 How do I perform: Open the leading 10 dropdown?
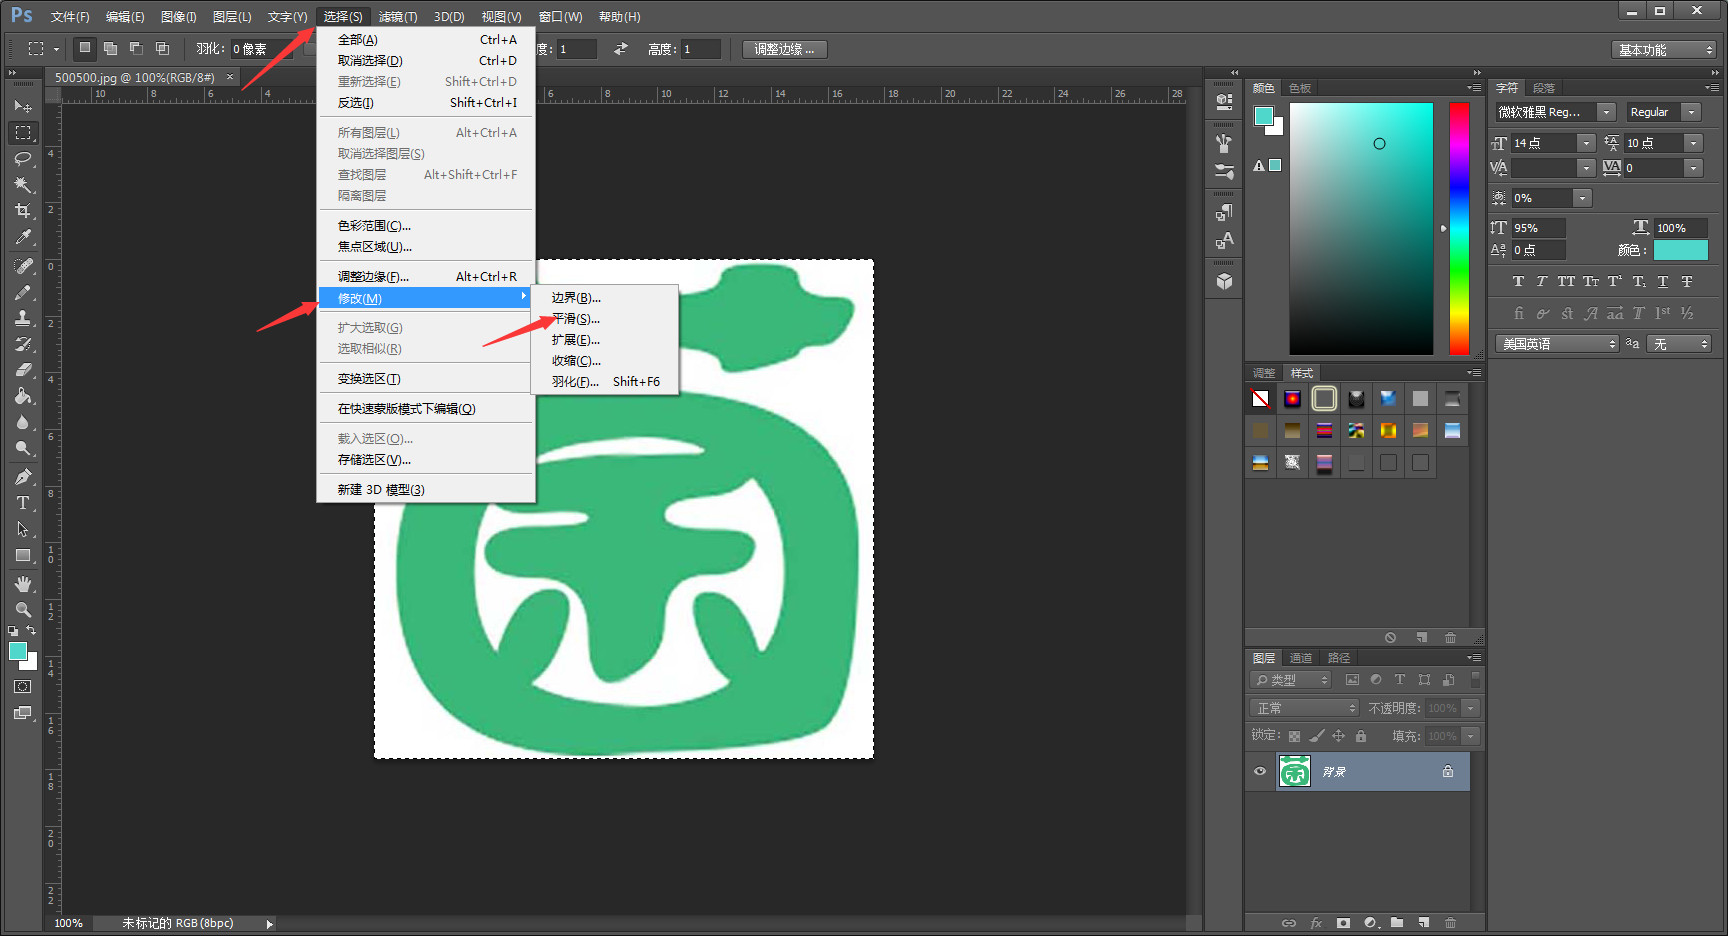[1693, 143]
